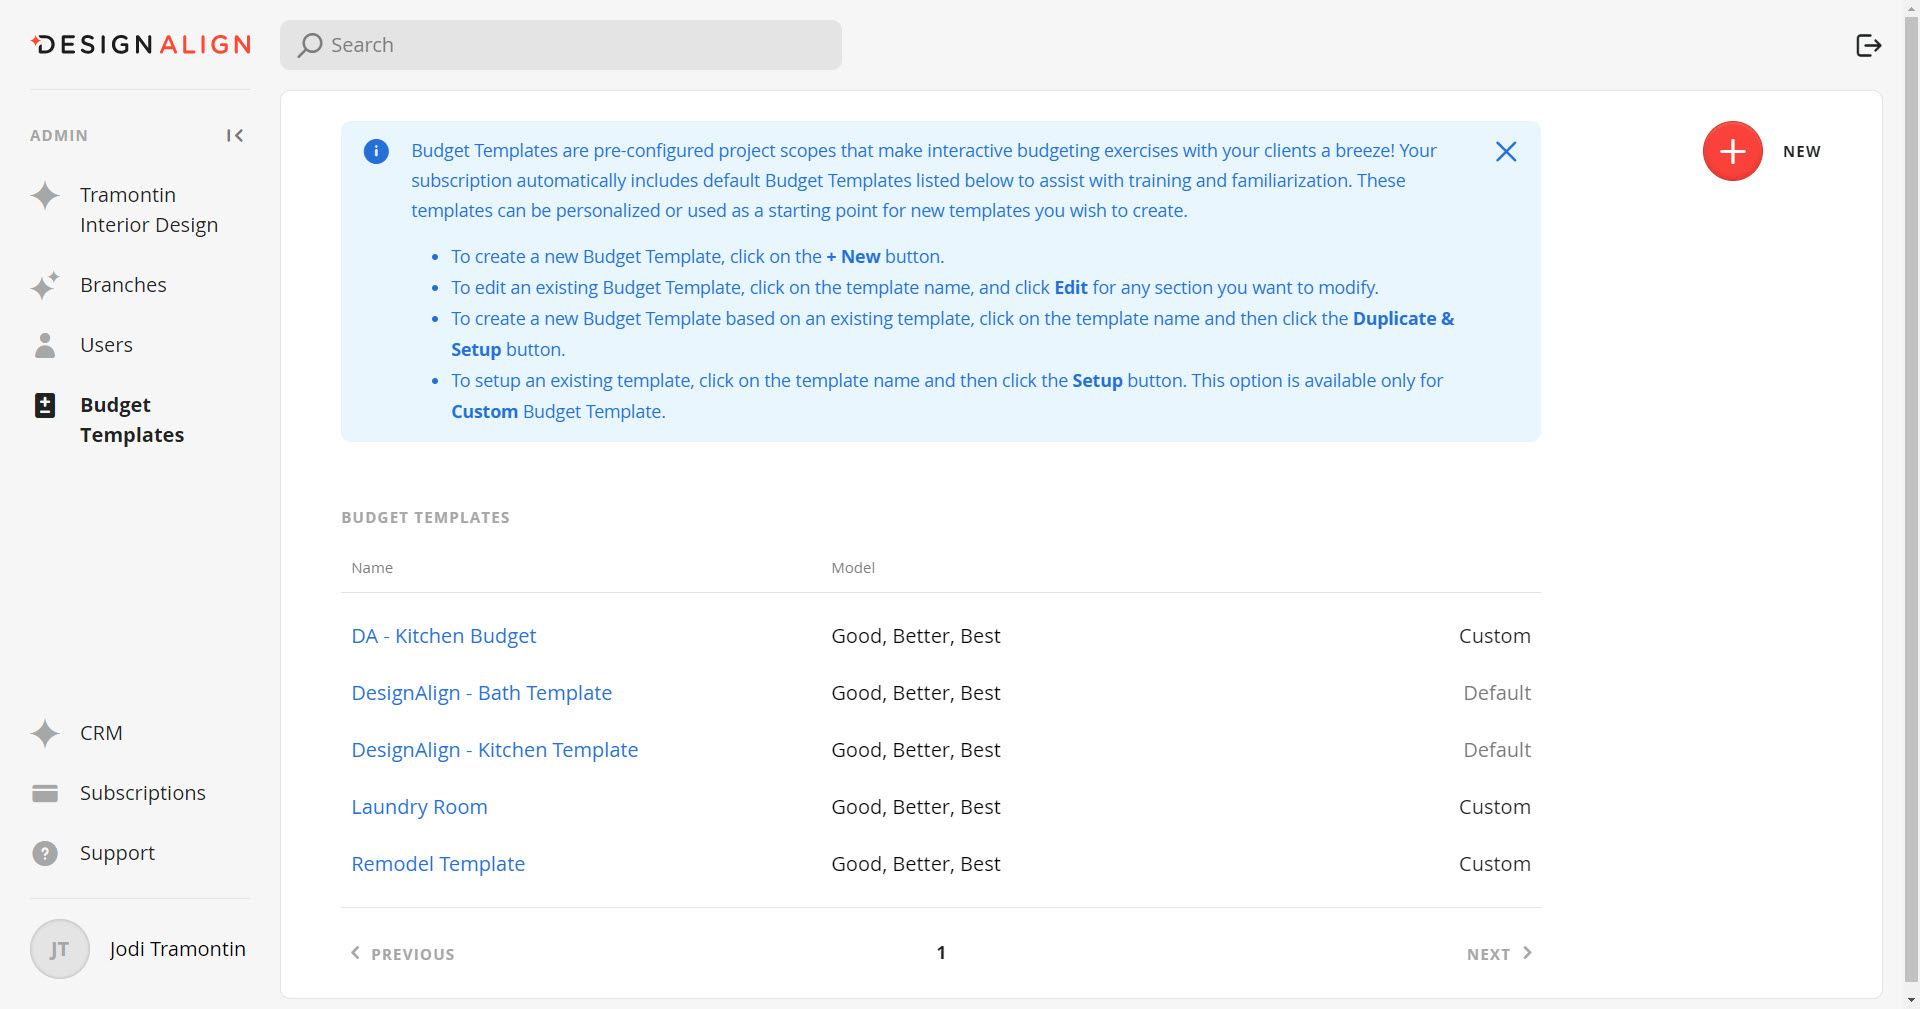Click the Subscriptions card icon
1920x1009 pixels.
click(45, 793)
